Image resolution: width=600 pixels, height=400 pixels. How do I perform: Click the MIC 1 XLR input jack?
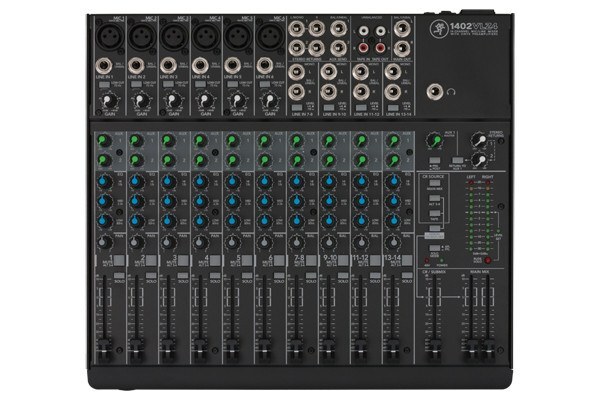(x=110, y=36)
